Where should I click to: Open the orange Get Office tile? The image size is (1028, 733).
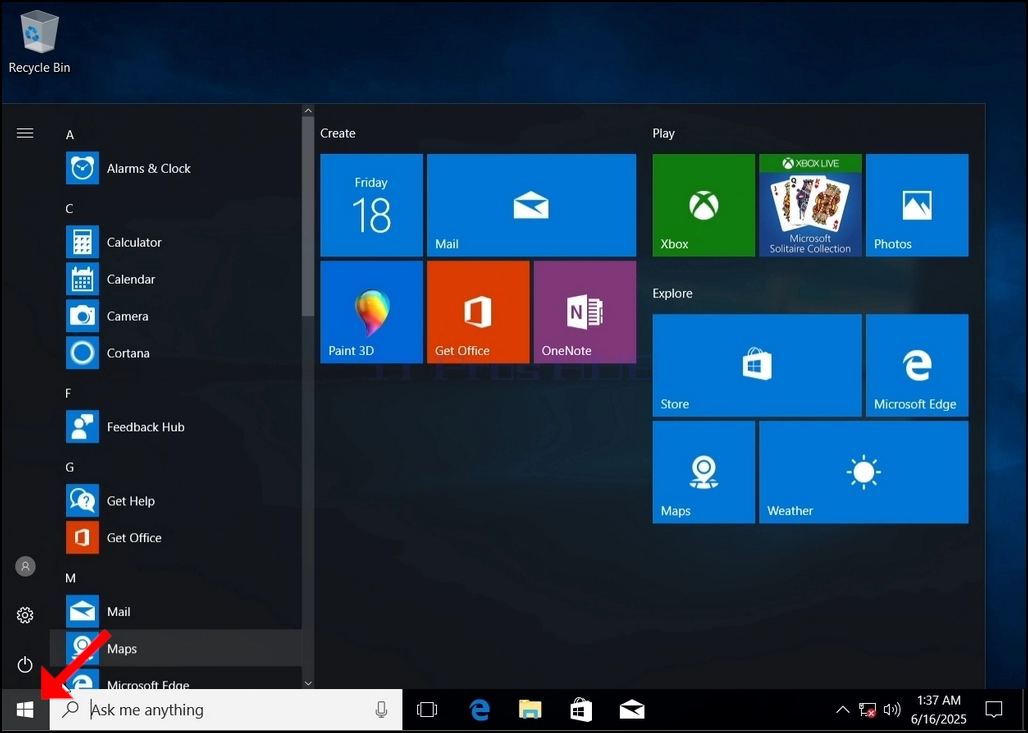click(478, 312)
